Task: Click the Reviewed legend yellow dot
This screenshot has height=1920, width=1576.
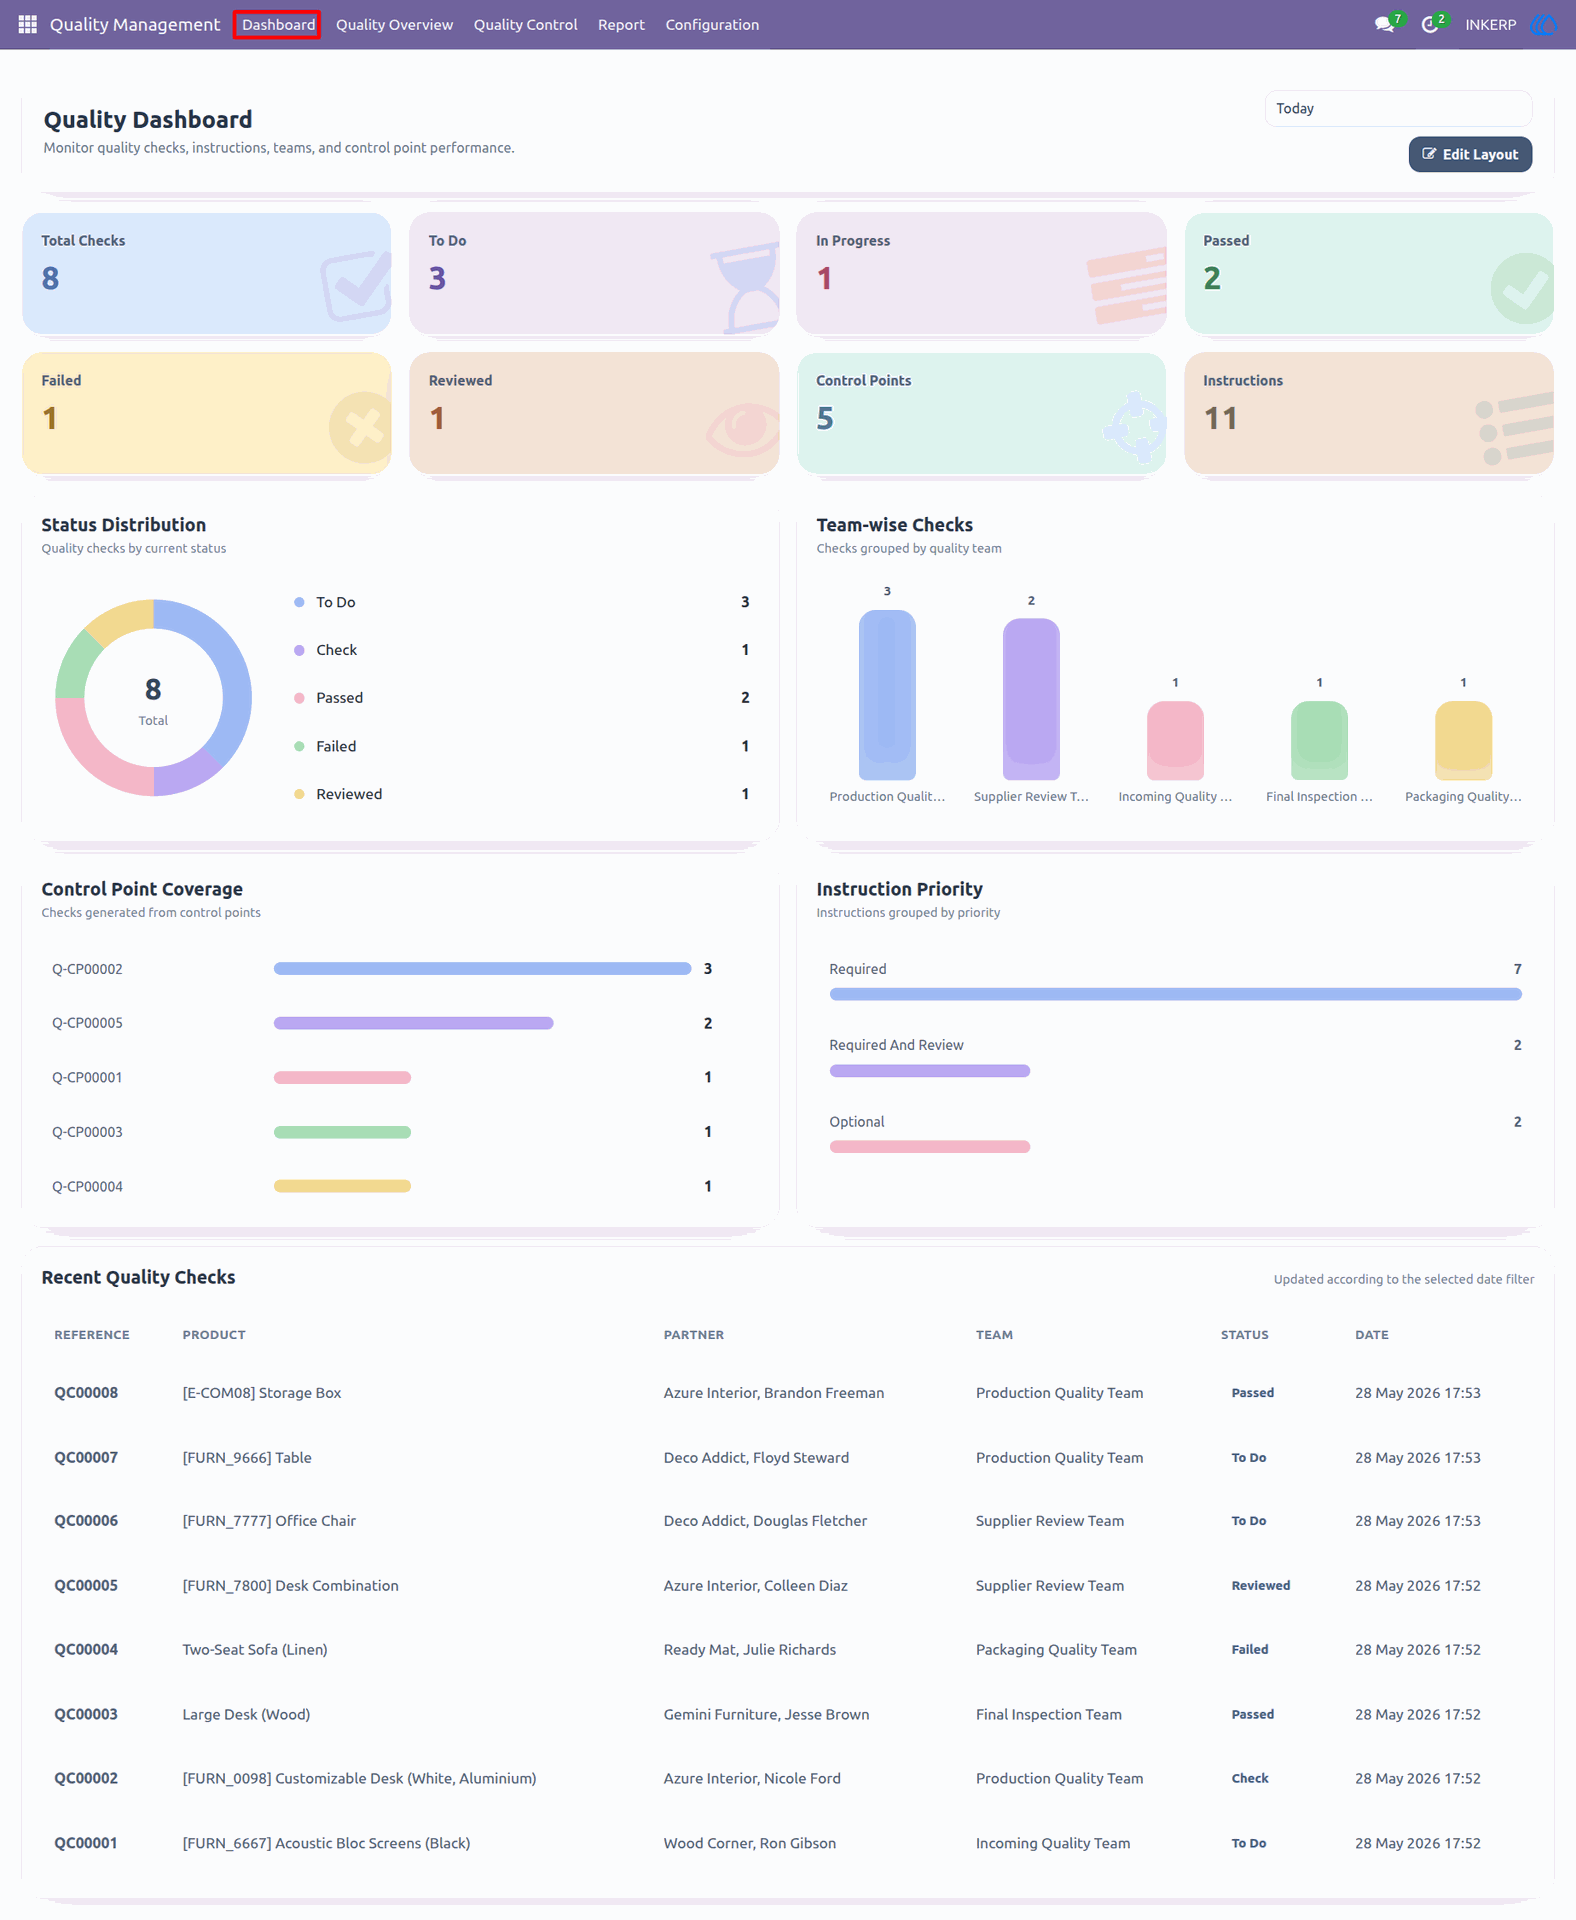Action: pos(299,794)
